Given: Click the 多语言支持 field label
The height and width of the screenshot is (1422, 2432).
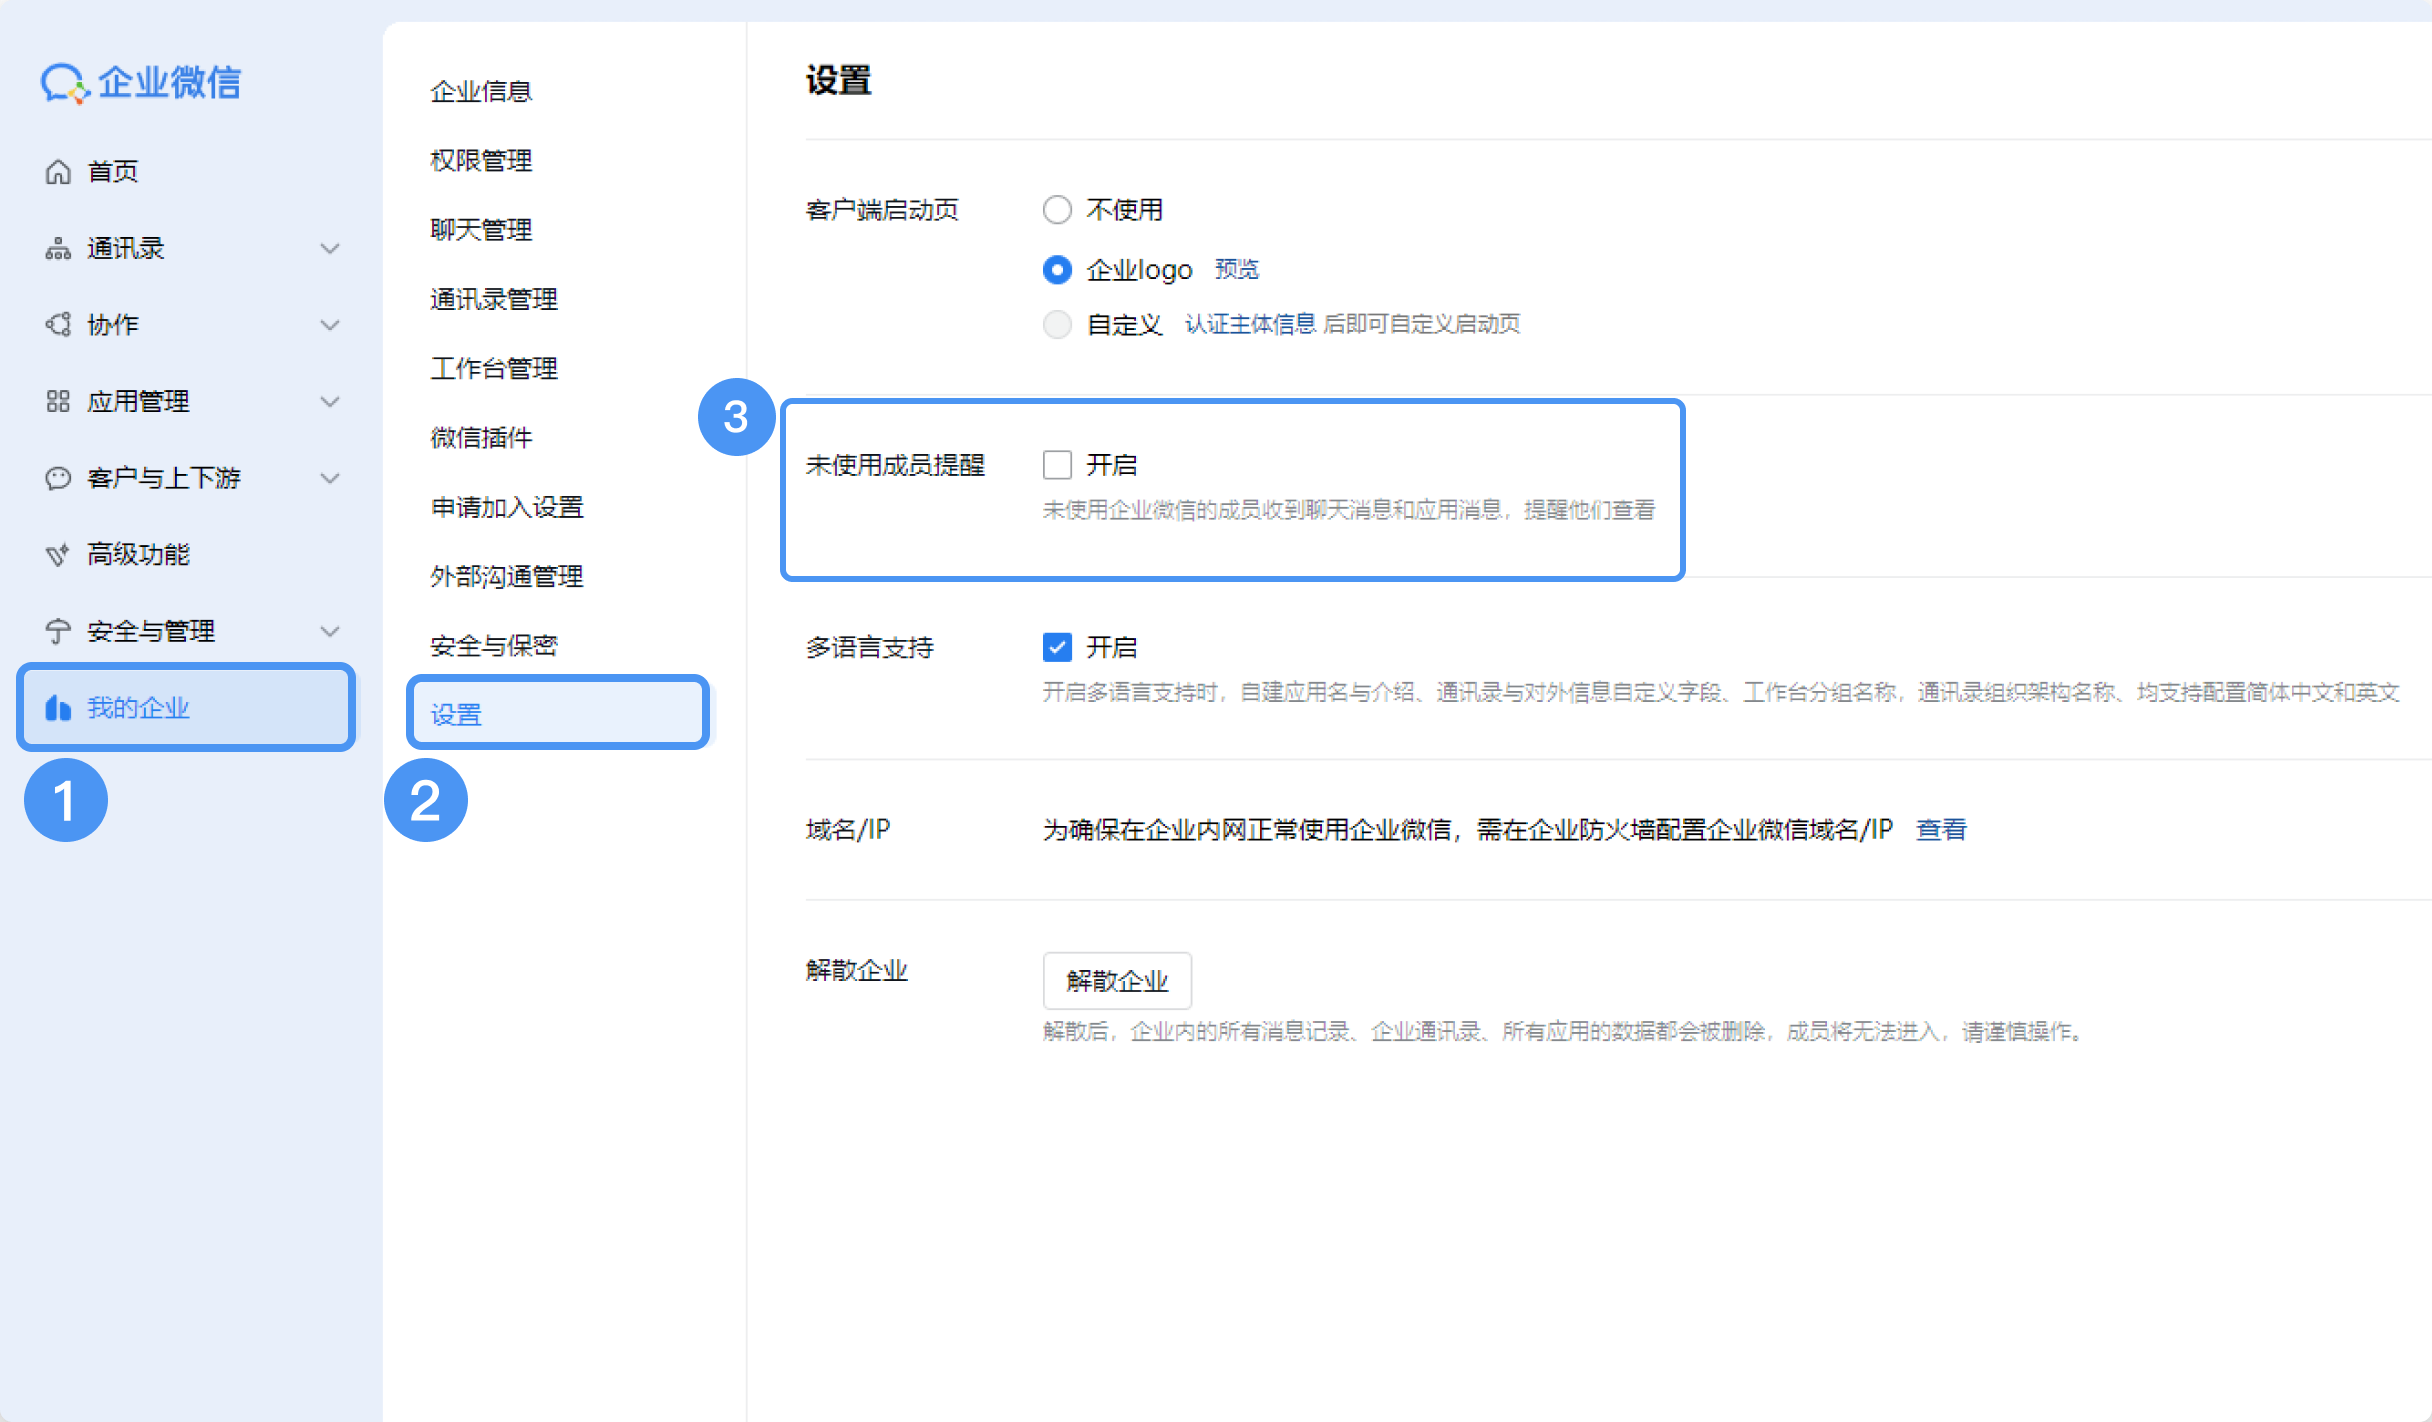Looking at the screenshot, I should point(870,648).
